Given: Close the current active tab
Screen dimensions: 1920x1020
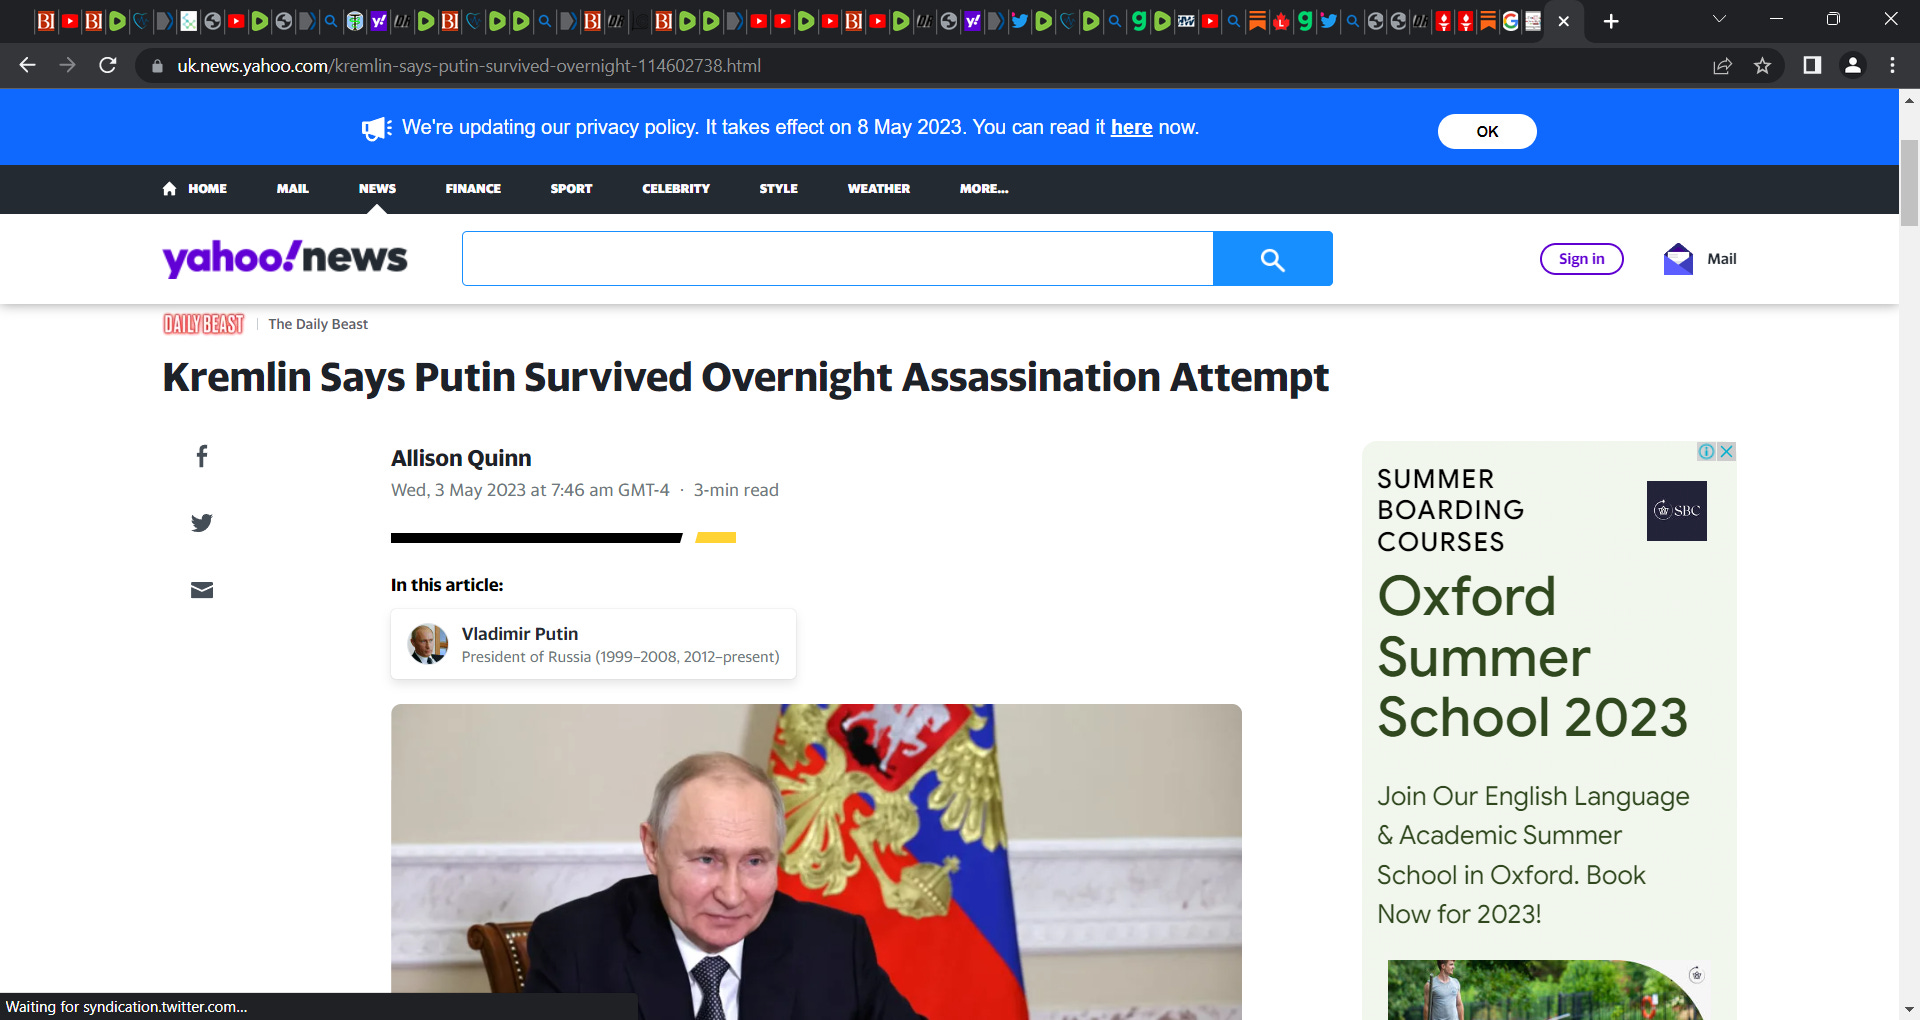Looking at the screenshot, I should click(x=1563, y=21).
